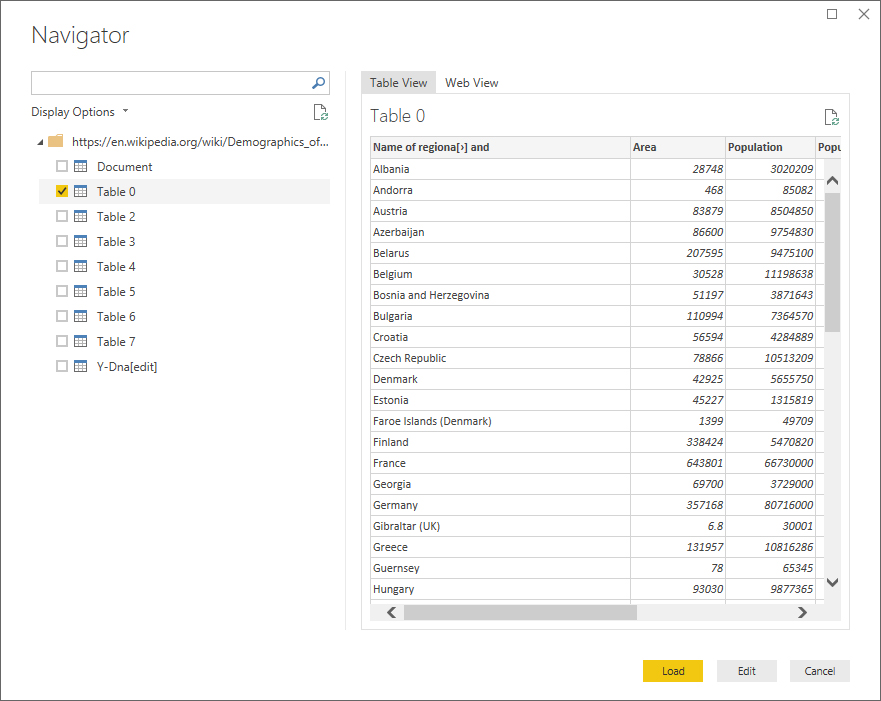Switch to the Web View tab
This screenshot has width=881, height=701.
point(471,83)
